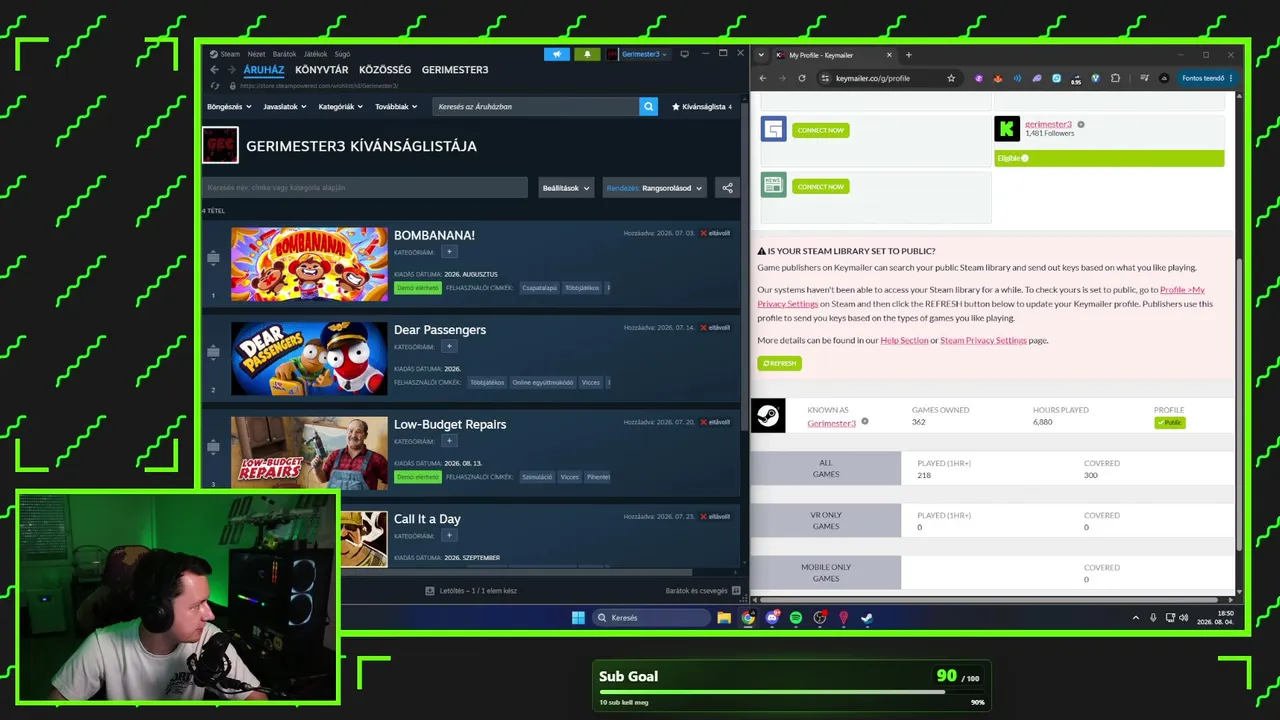Click the Kívánságlista wishlist button
Viewport: 1280px width, 720px height.
click(x=702, y=106)
